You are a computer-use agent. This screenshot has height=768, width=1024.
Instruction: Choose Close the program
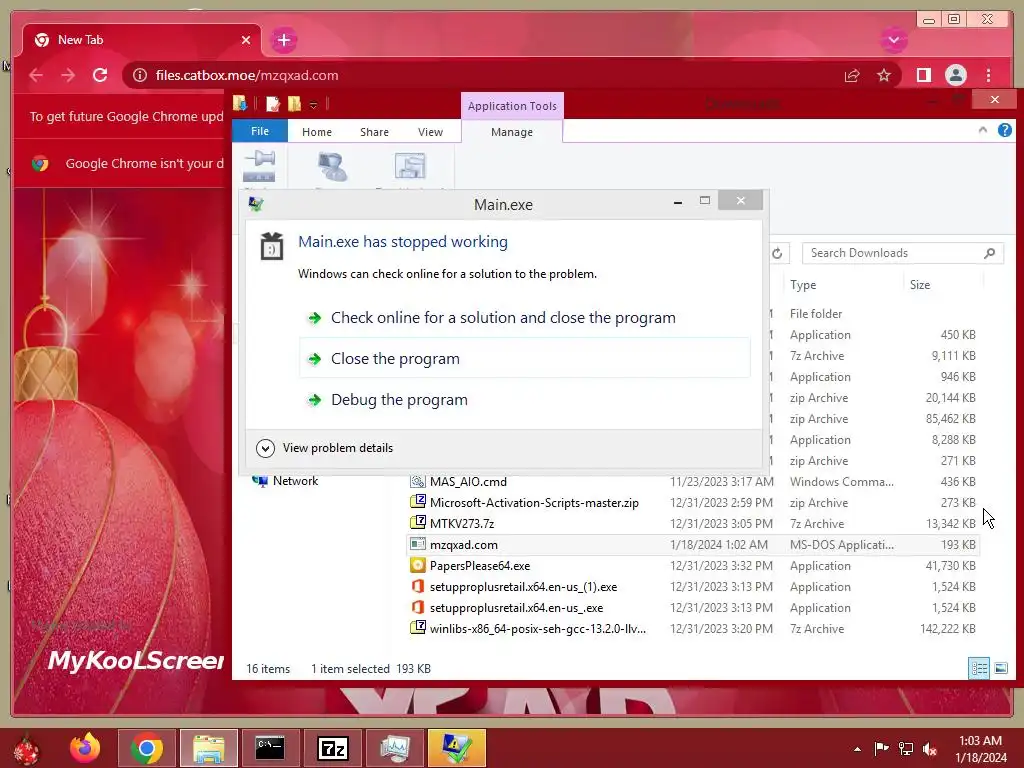coord(524,358)
